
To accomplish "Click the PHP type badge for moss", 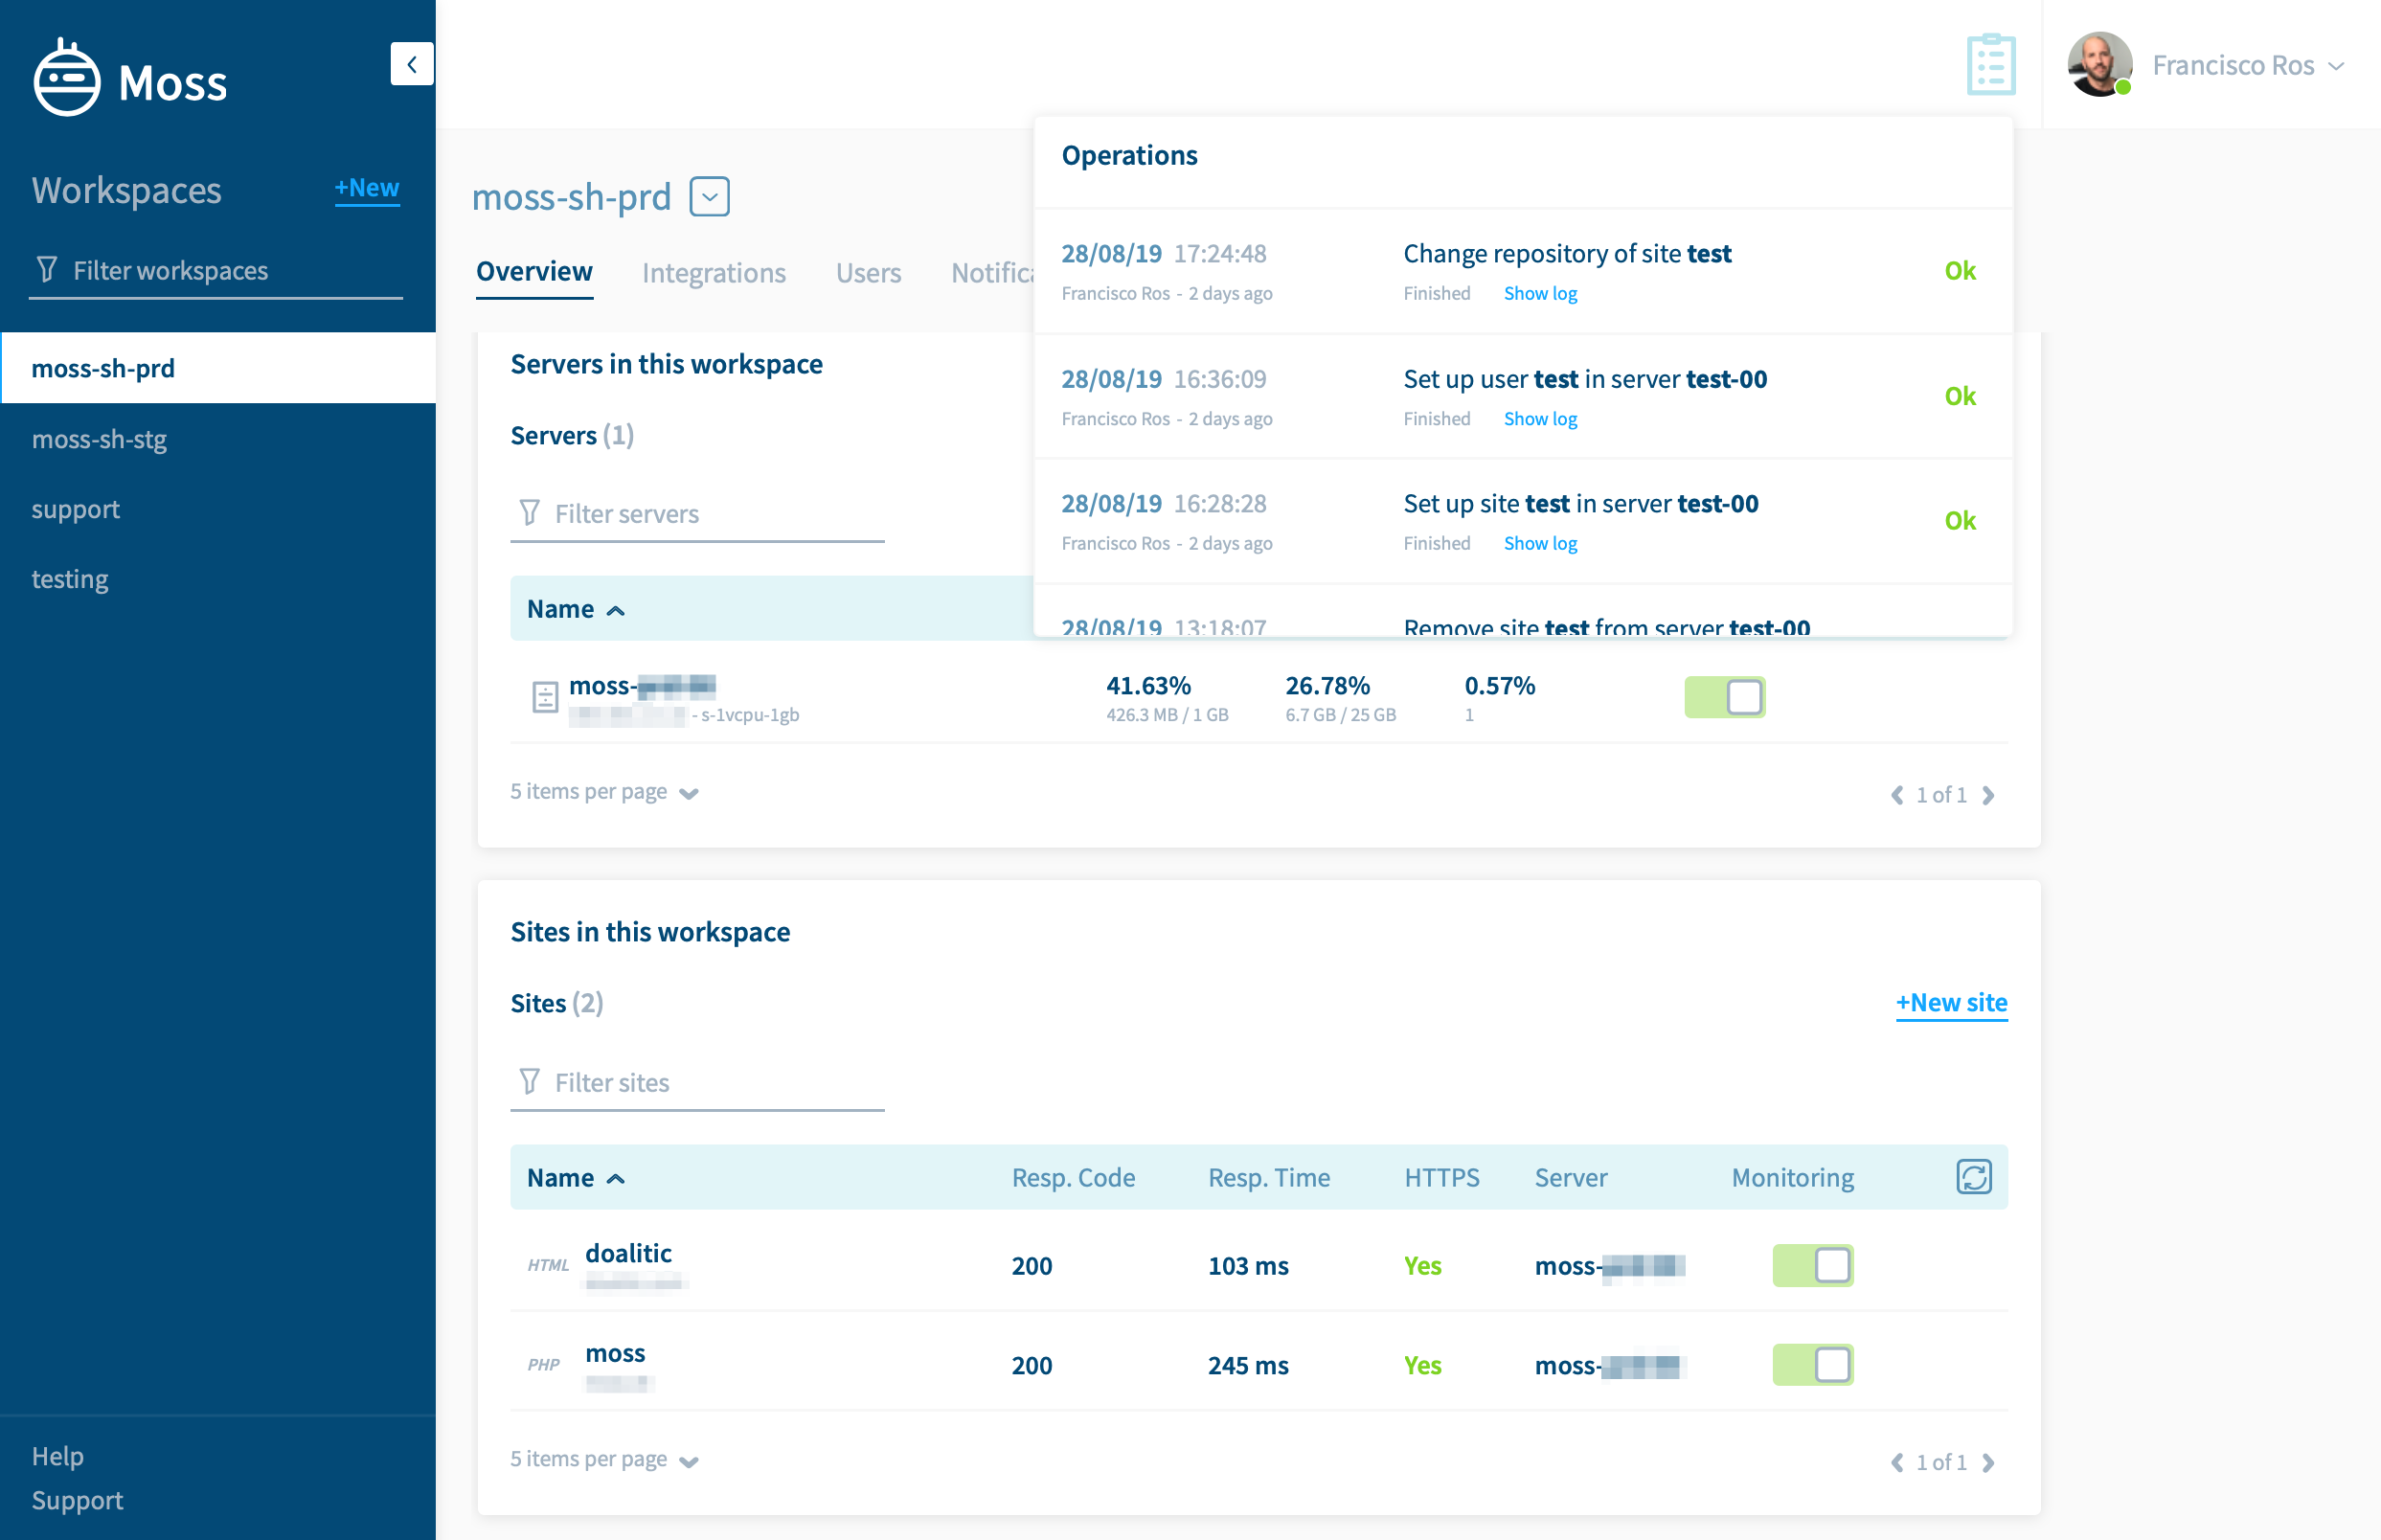I will point(544,1366).
